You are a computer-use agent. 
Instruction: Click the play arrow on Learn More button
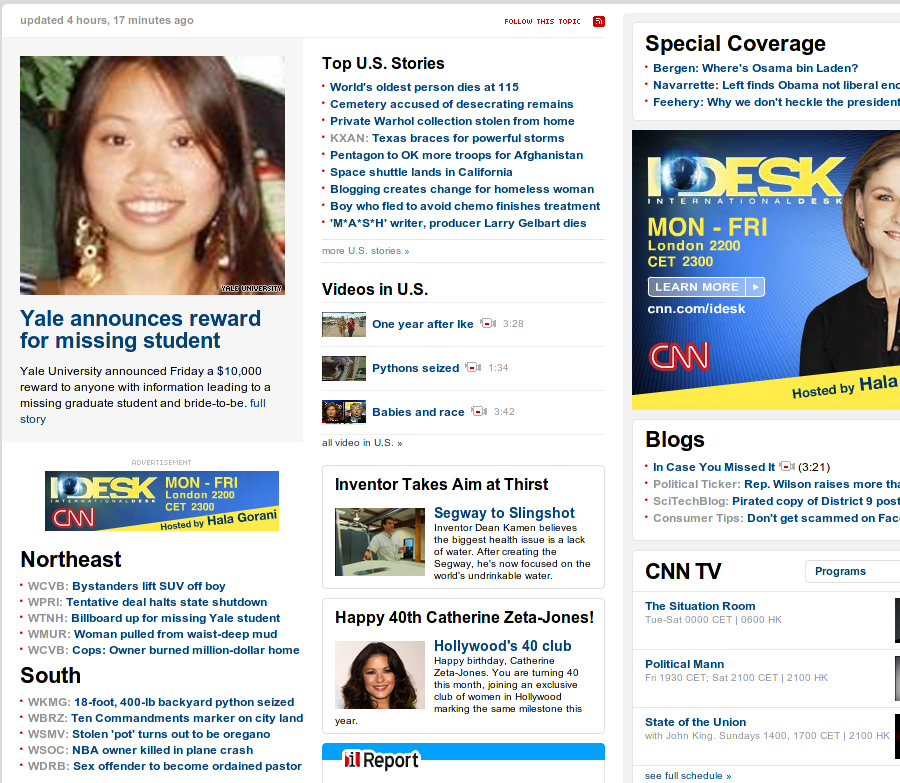(755, 287)
